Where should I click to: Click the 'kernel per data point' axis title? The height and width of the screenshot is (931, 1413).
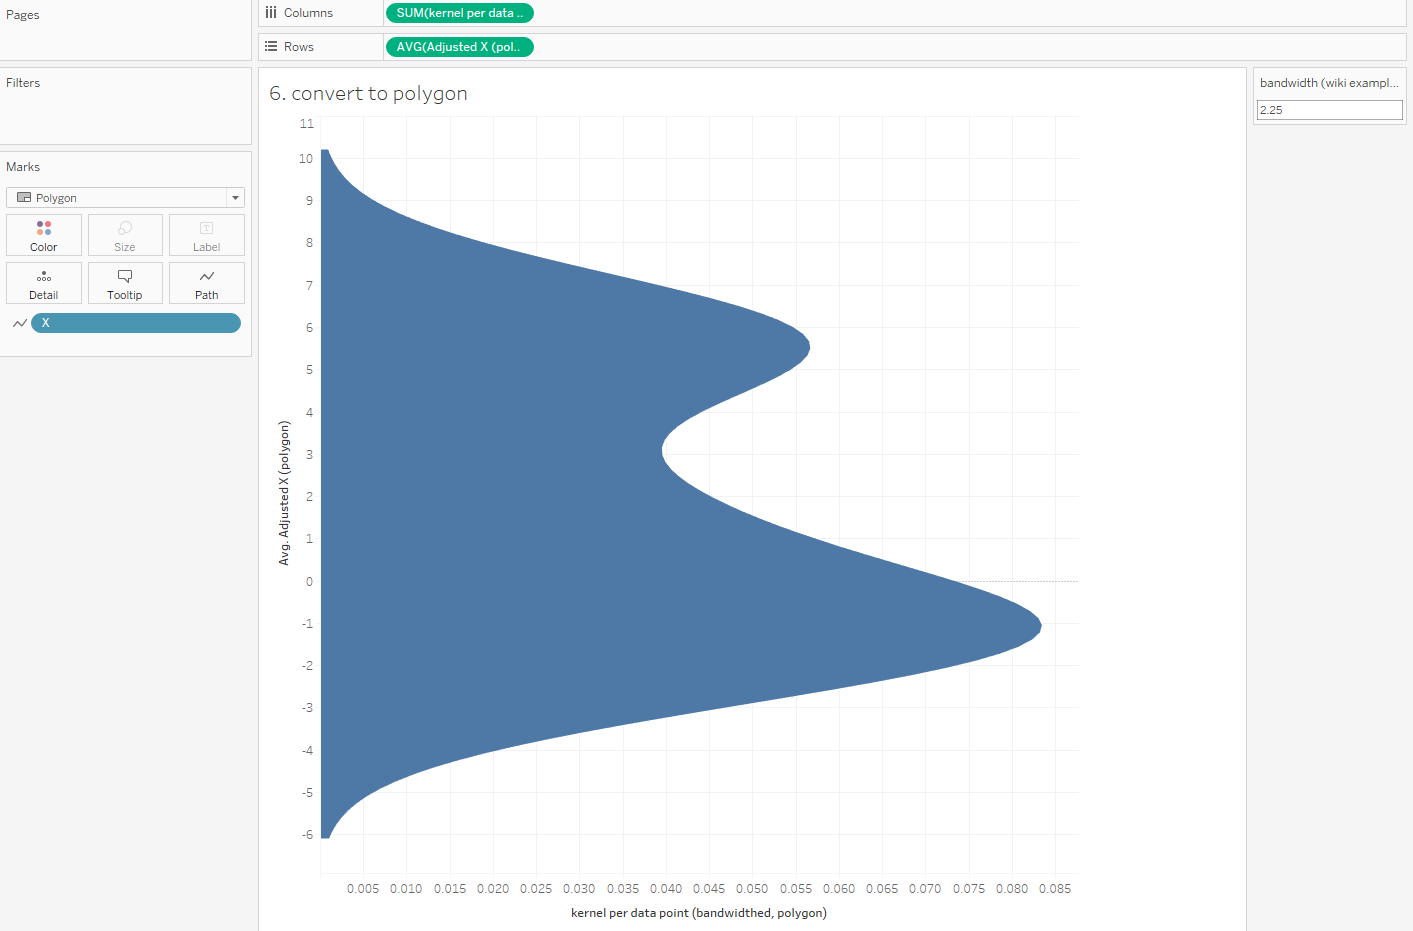[x=698, y=913]
